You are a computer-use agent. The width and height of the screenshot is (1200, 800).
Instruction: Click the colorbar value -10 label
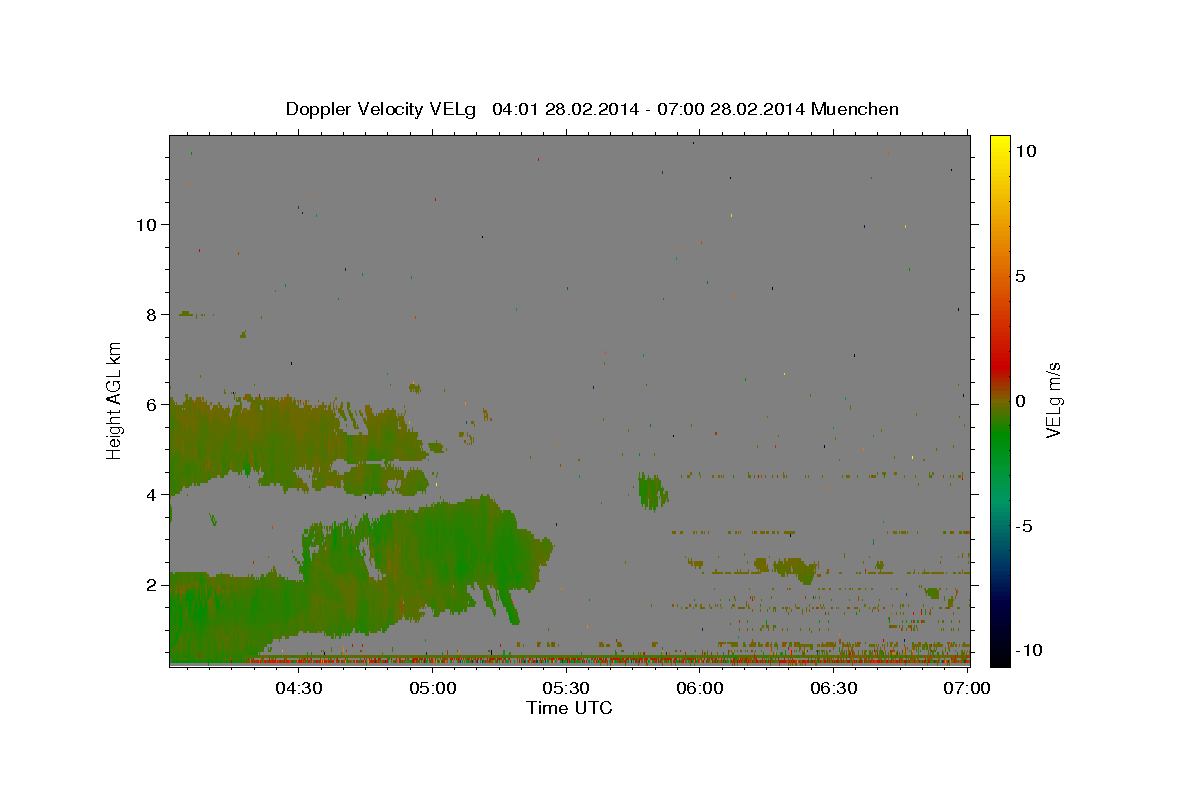click(1028, 650)
